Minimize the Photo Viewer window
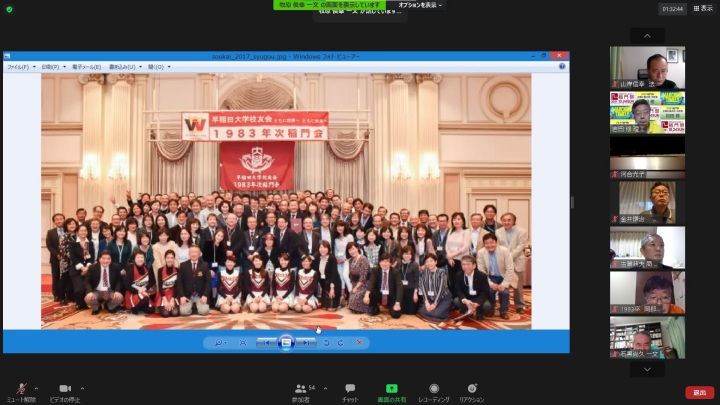The image size is (720, 405). (x=533, y=56)
